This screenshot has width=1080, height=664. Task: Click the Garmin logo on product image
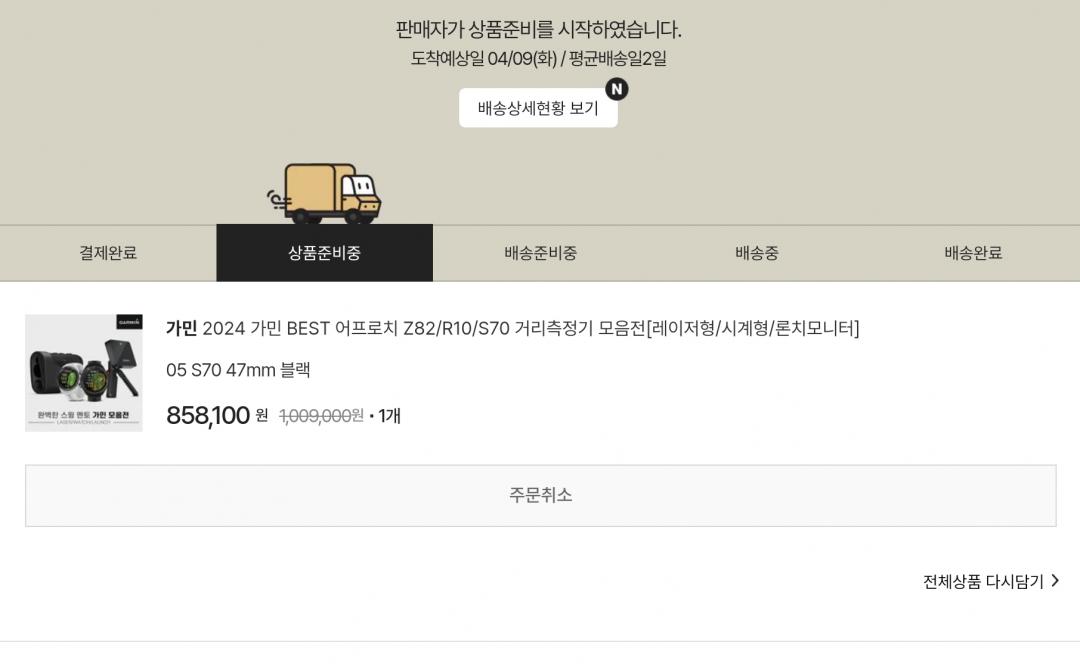click(129, 322)
